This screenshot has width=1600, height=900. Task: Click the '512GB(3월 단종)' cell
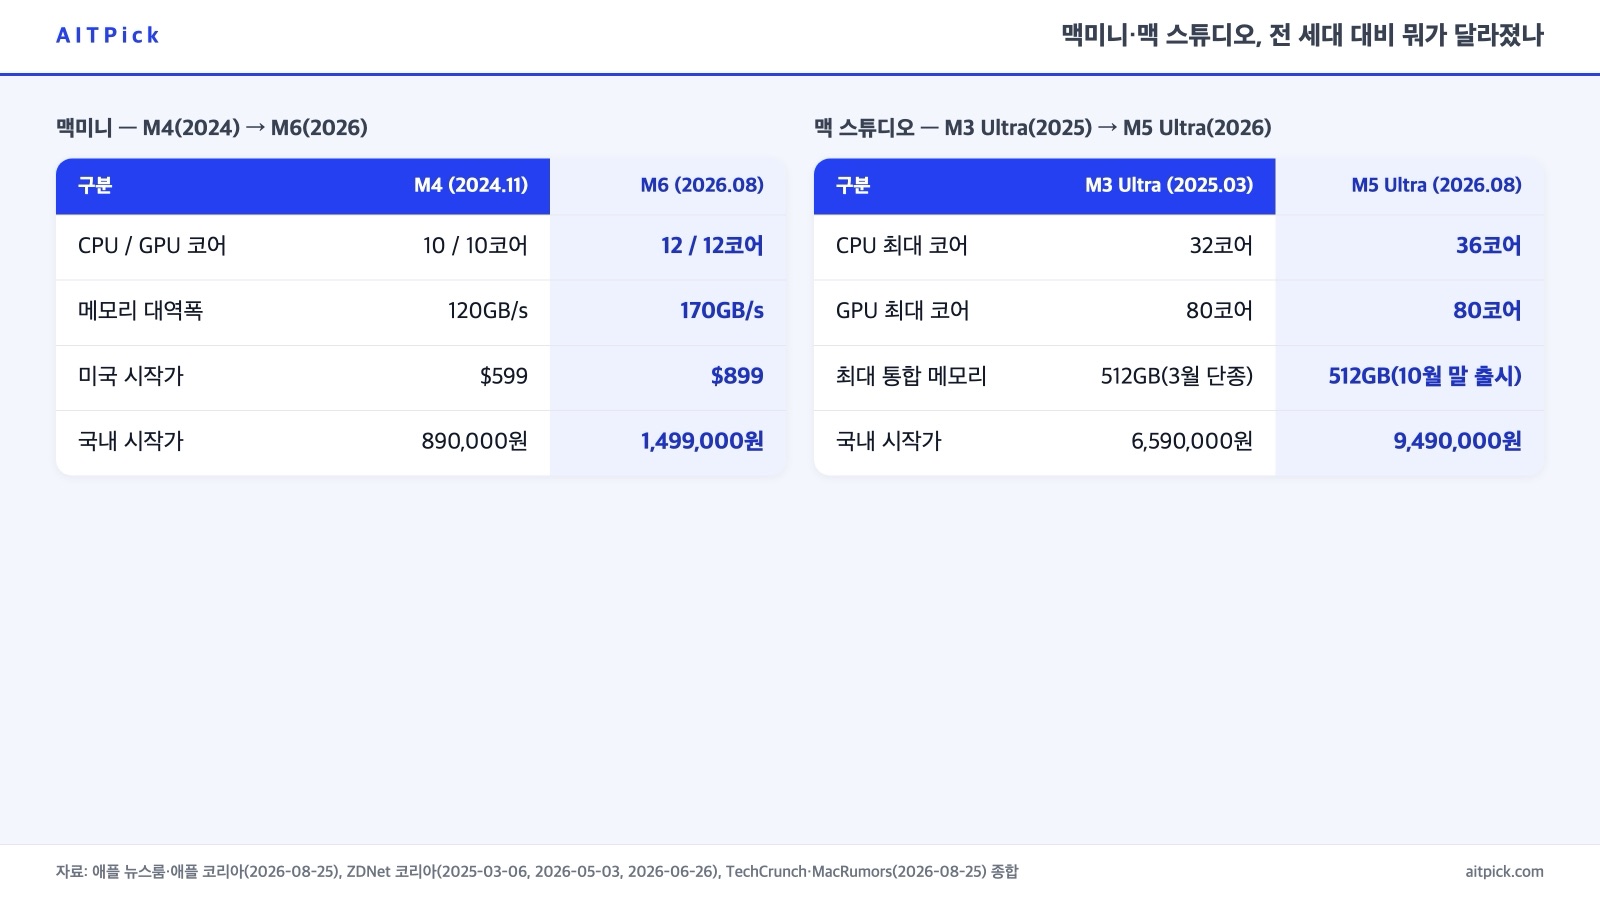coord(1177,376)
